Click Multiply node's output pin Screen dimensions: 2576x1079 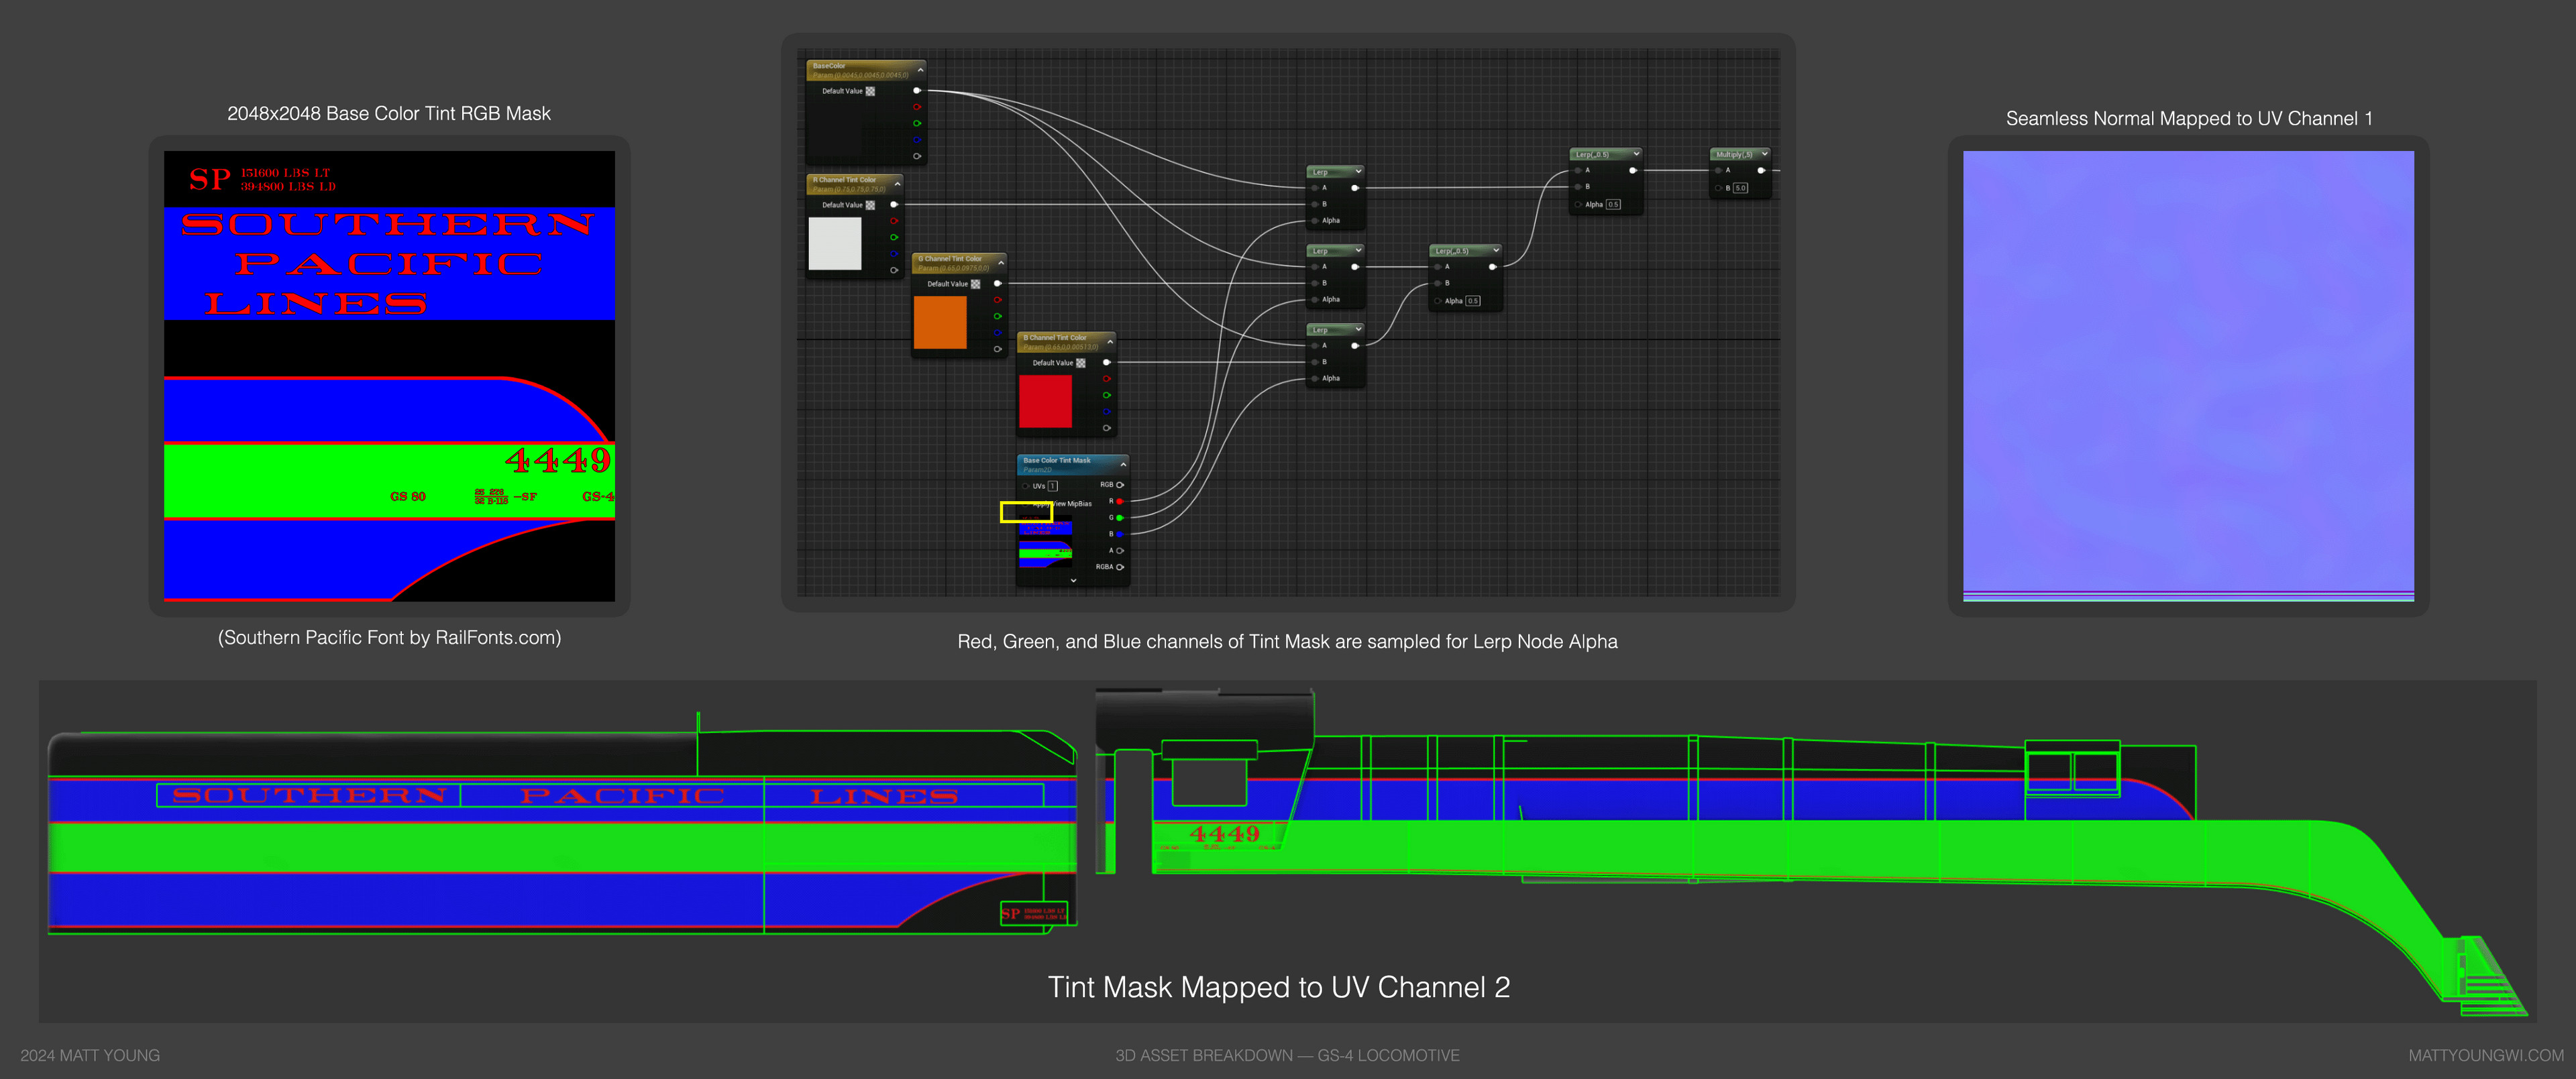click(x=1761, y=171)
